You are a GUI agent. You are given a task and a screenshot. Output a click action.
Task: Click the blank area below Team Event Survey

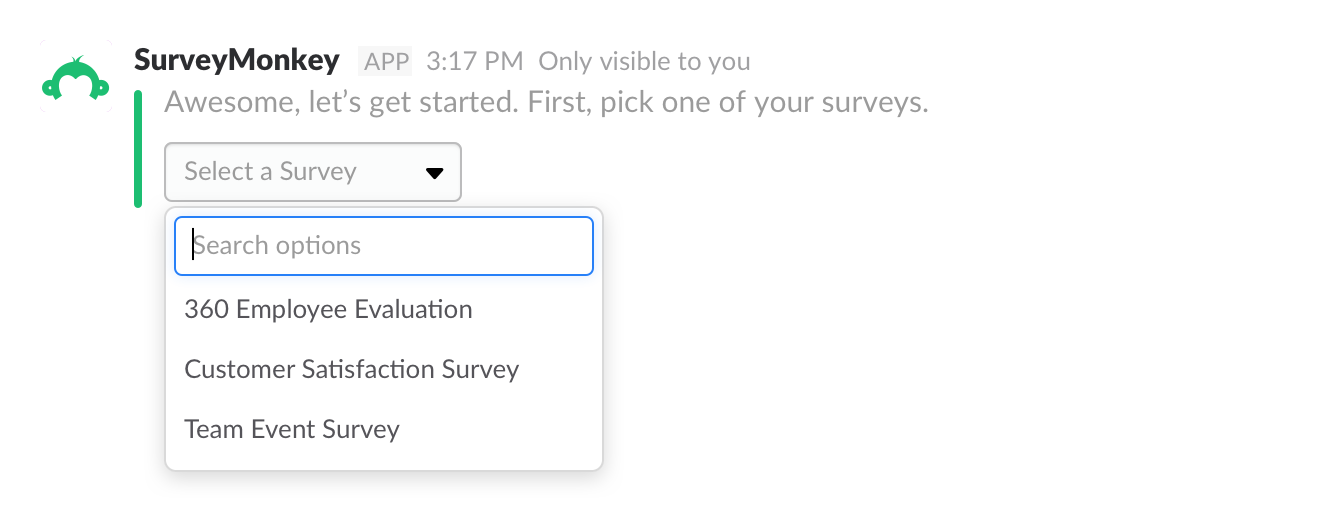[383, 458]
